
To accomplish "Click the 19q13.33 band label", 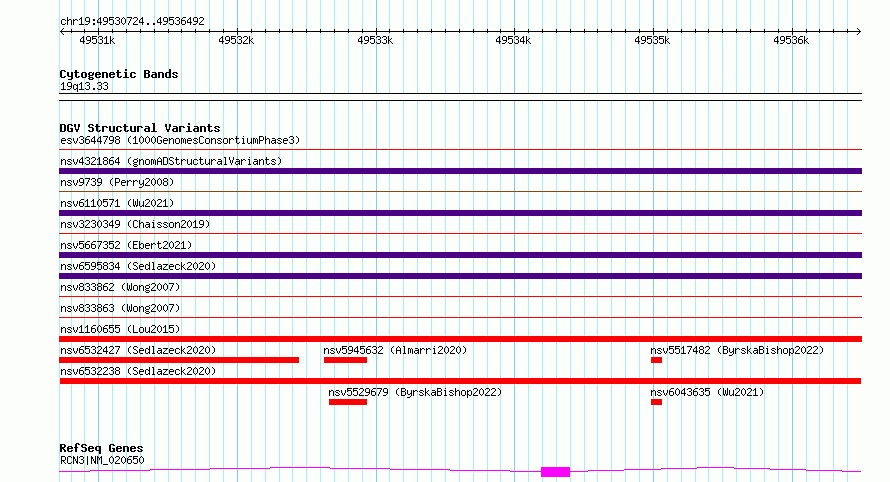I will click(x=84, y=87).
